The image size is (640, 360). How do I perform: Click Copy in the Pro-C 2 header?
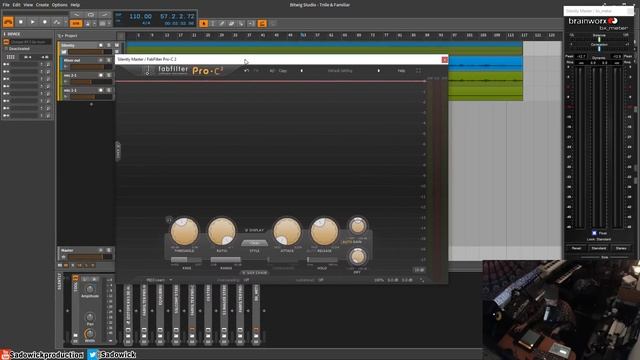(282, 71)
